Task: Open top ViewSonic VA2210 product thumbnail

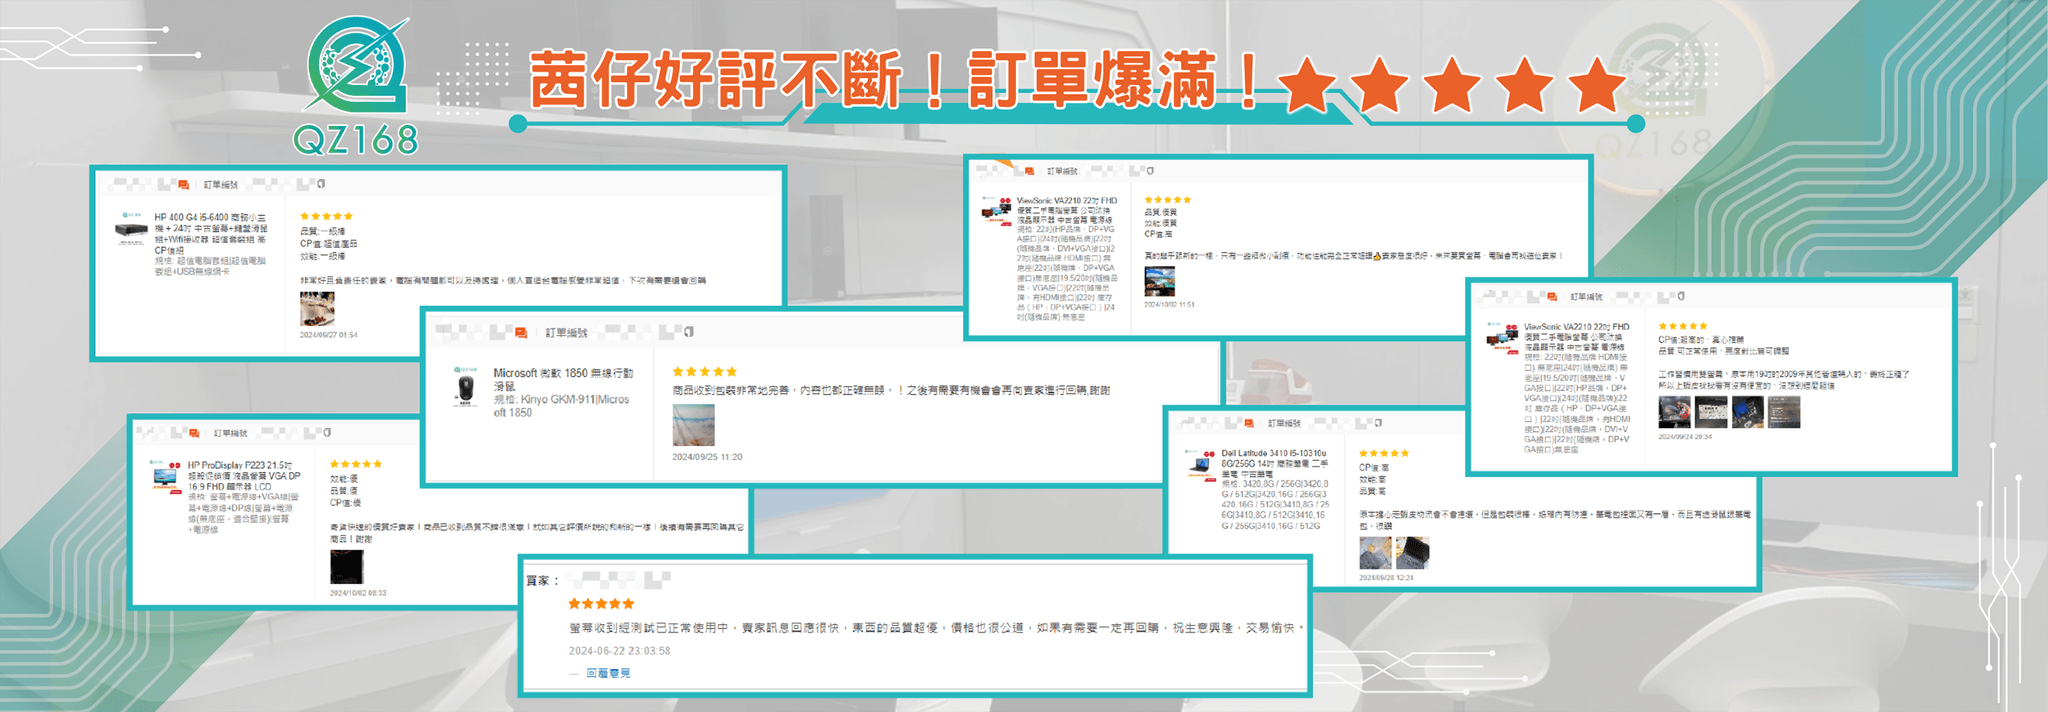Action: 996,210
